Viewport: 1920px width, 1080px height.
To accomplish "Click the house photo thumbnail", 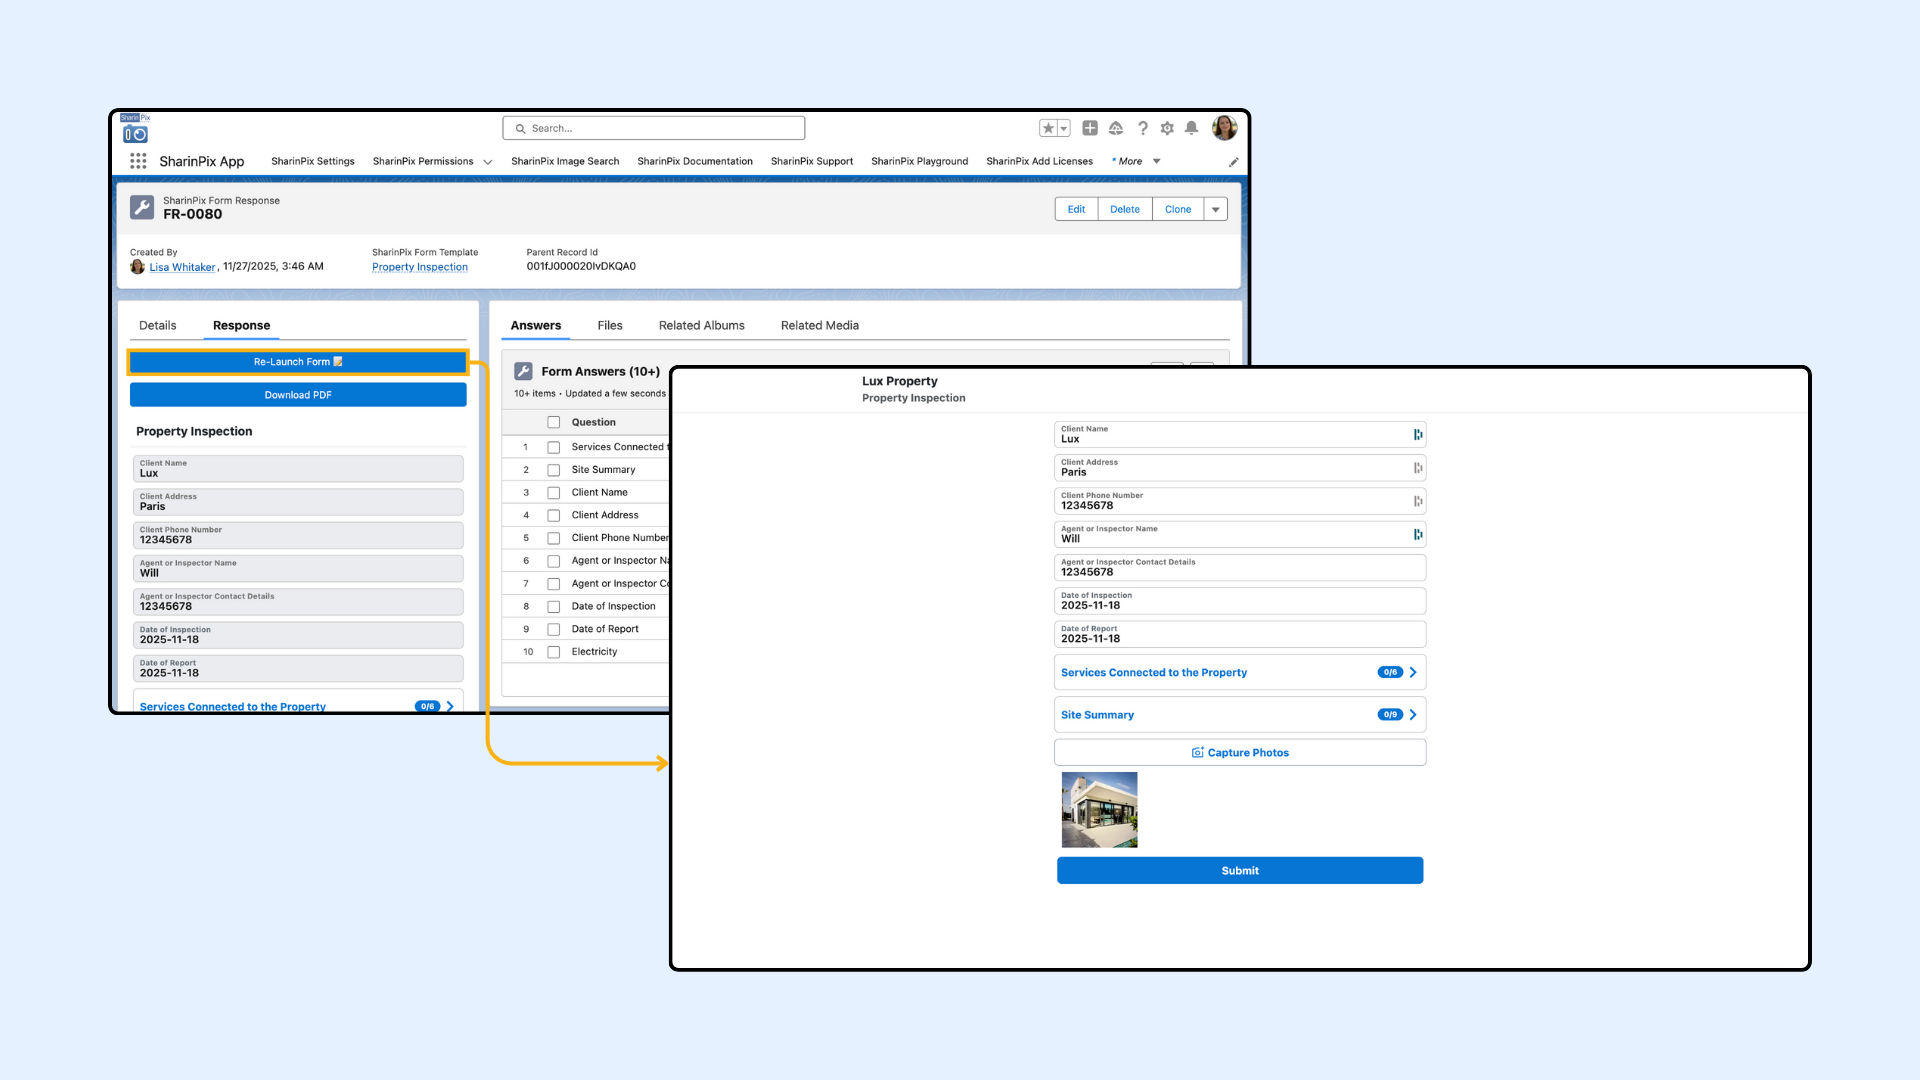I will (x=1099, y=810).
